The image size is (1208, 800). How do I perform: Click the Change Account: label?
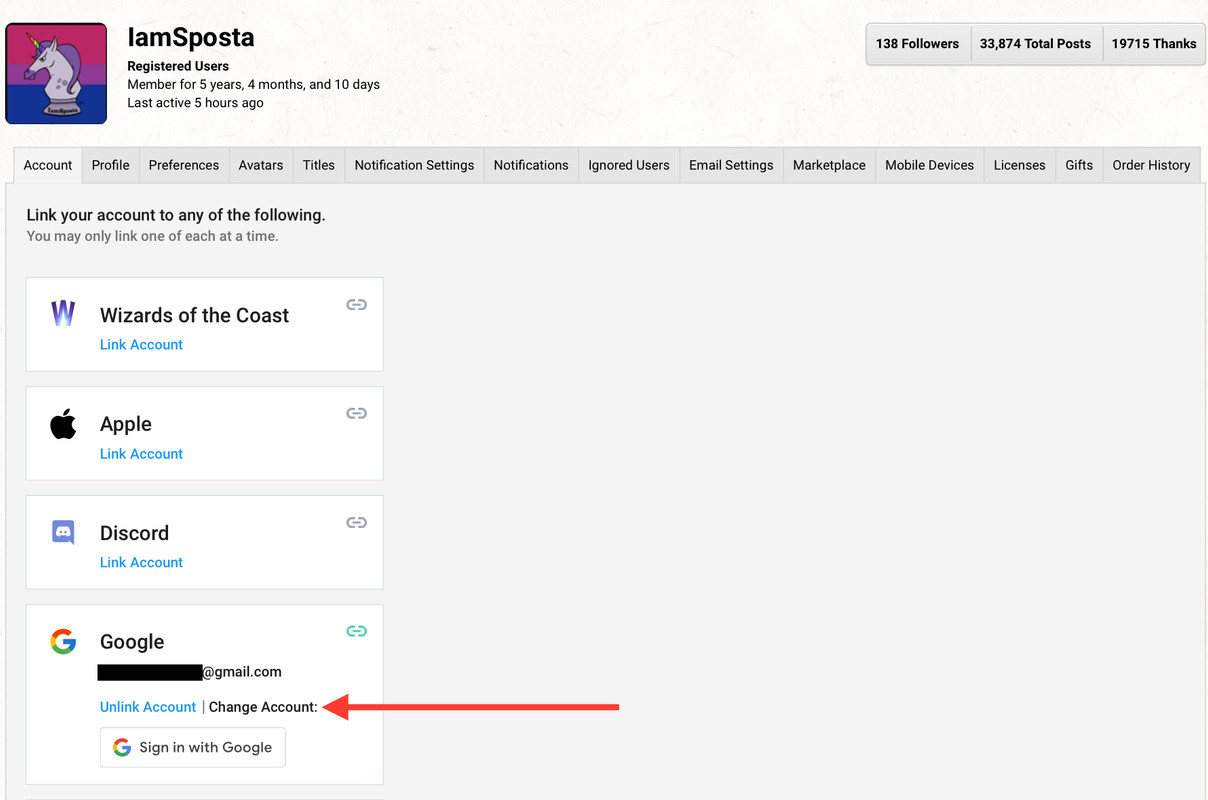(263, 707)
